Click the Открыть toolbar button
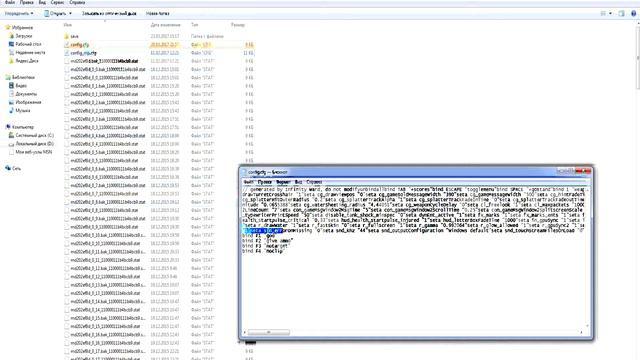Screen dimensions: 640x360 point(55,13)
